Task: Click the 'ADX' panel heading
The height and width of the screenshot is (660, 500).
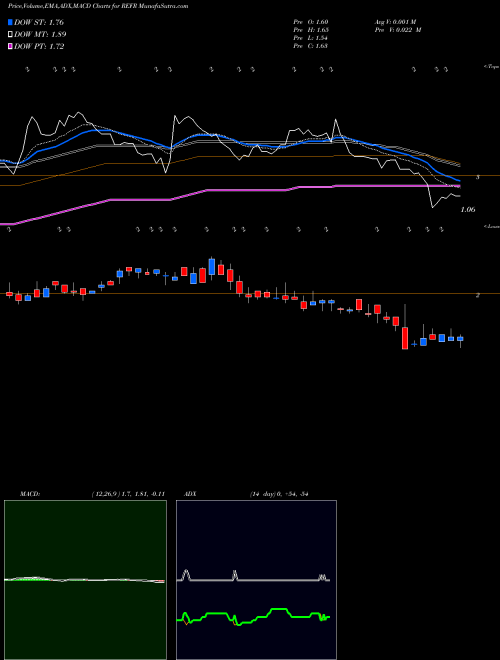Action: pos(190,494)
